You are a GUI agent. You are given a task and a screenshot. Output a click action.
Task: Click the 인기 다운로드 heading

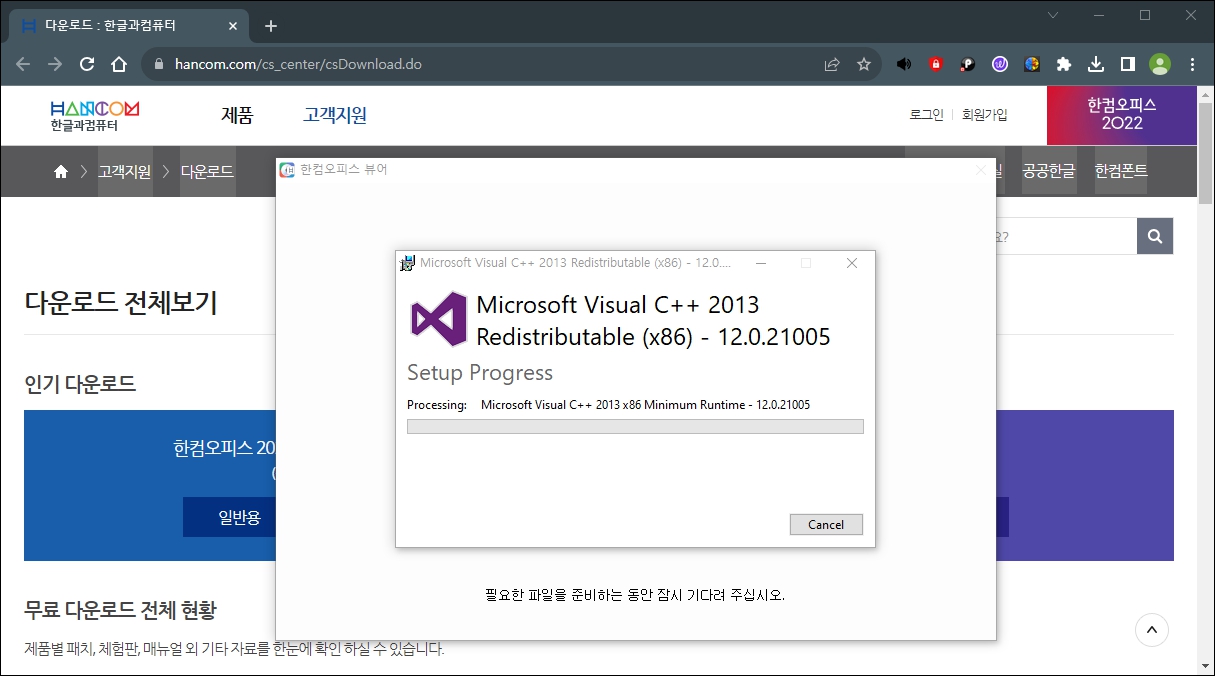pyautogui.click(x=80, y=384)
